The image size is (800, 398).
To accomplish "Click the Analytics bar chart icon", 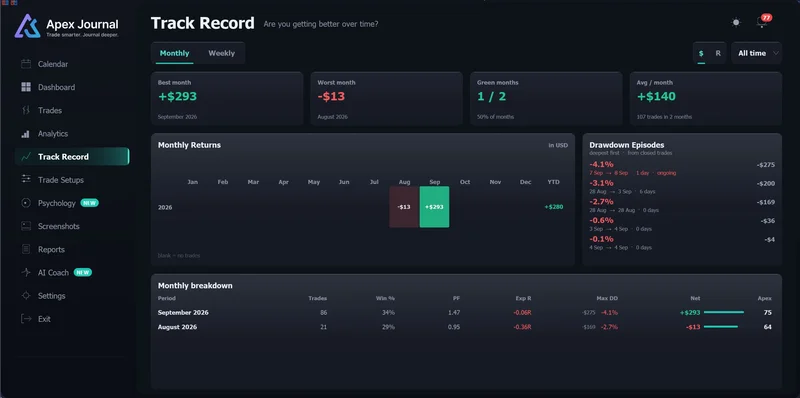I will click(26, 134).
